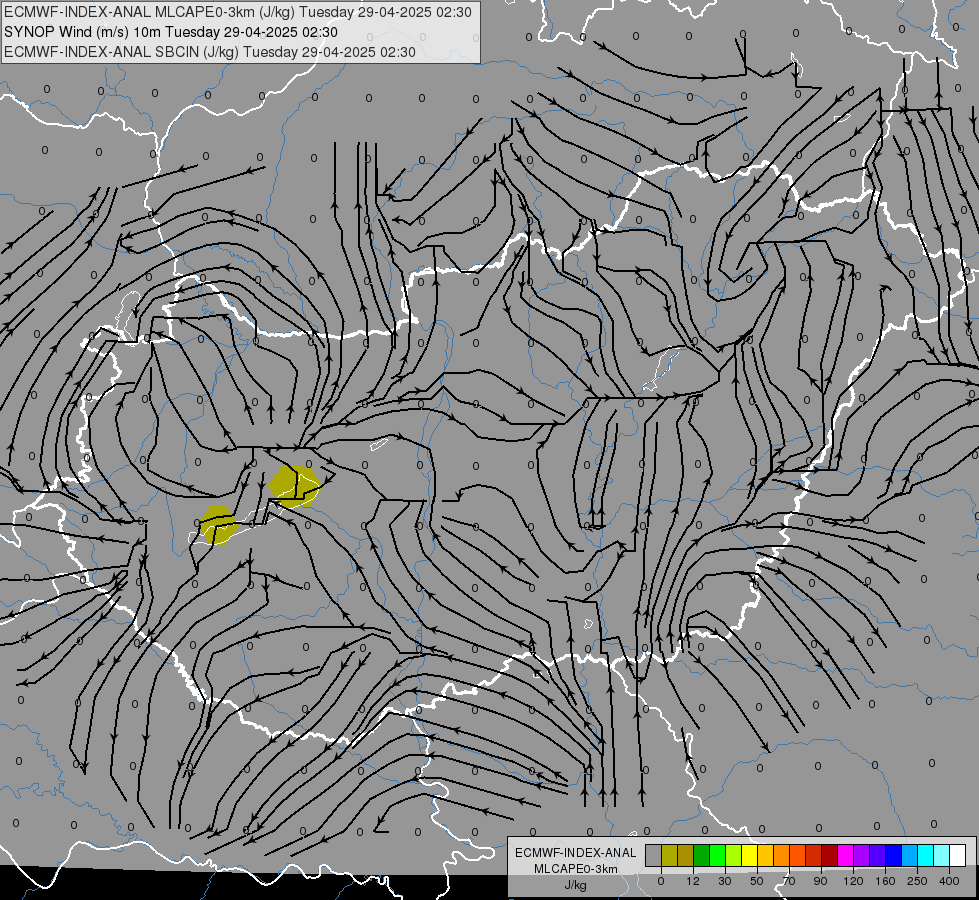Pick the dark green legend swatch starting at 12
Image resolution: width=979 pixels, height=900 pixels.
click(x=702, y=855)
